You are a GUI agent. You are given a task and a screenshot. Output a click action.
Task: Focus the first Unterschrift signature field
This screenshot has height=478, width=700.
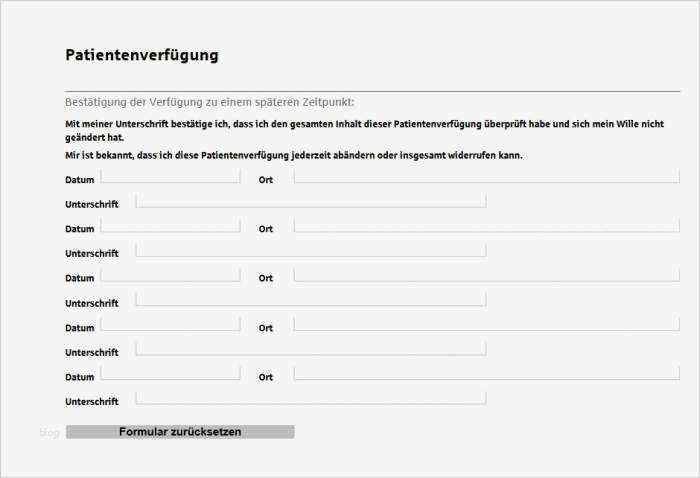click(x=310, y=201)
